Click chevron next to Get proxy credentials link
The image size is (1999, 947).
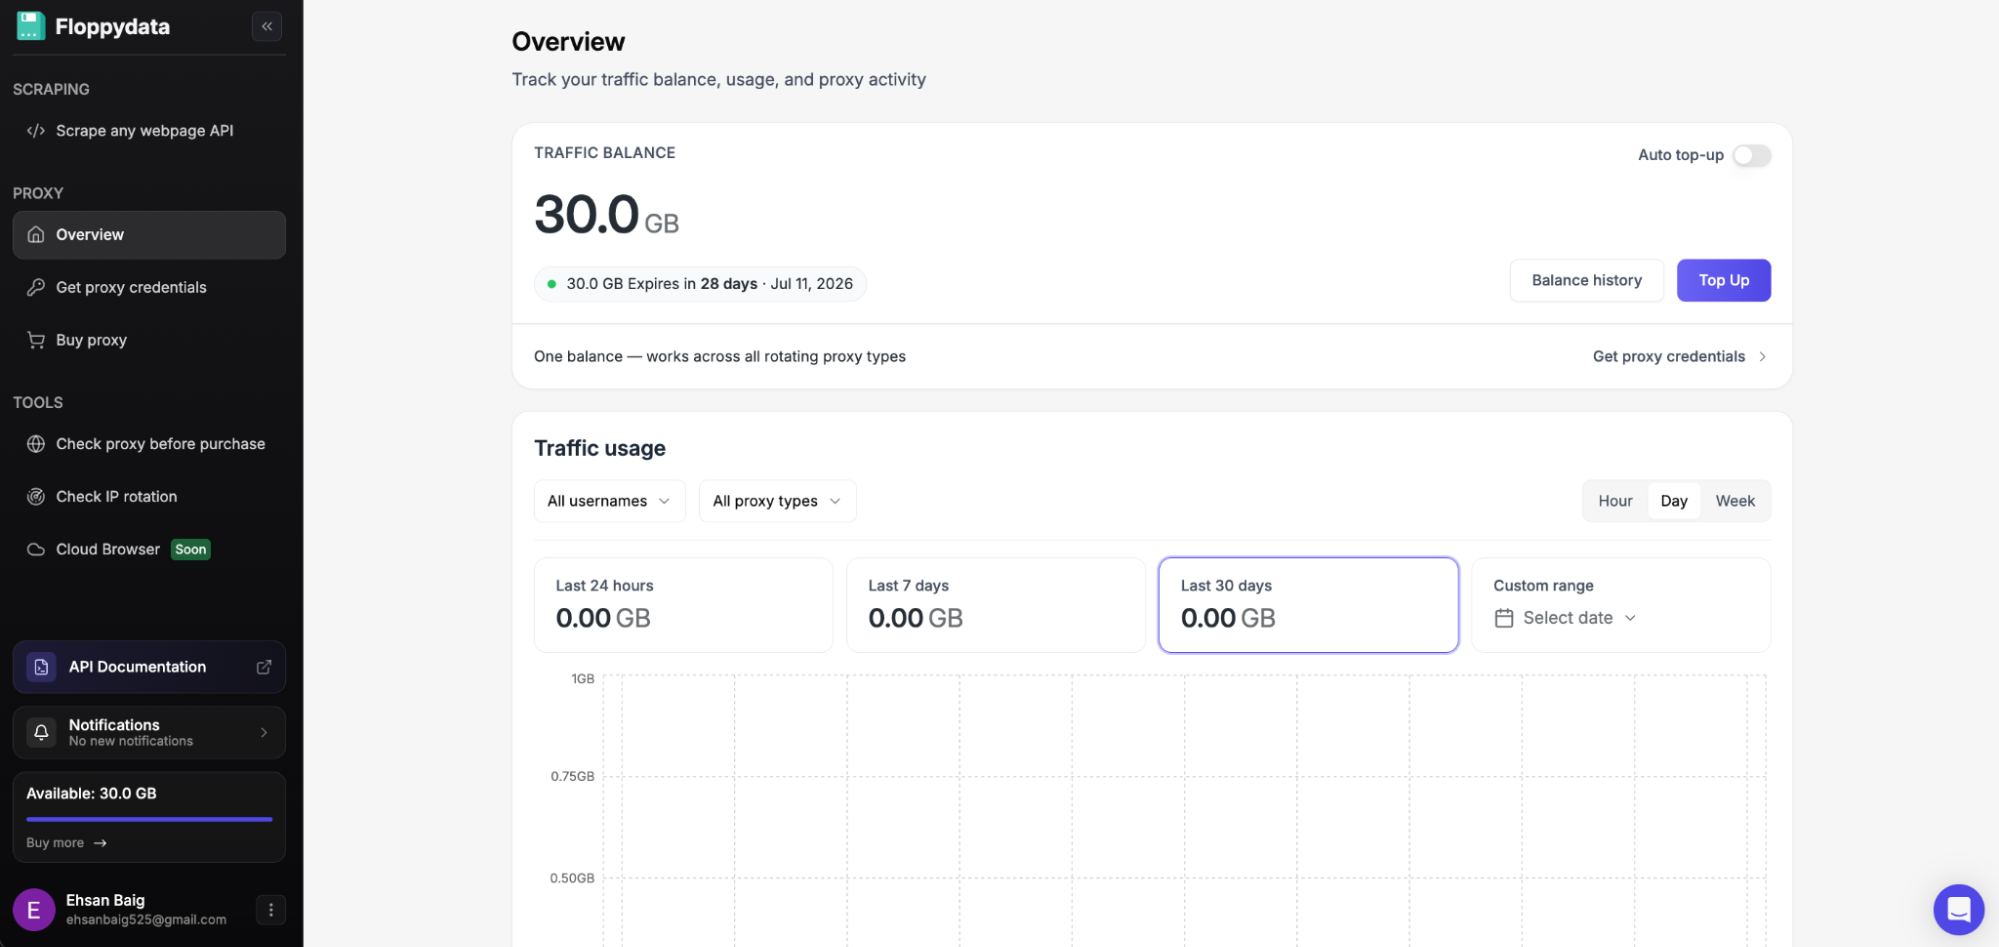1762,357
